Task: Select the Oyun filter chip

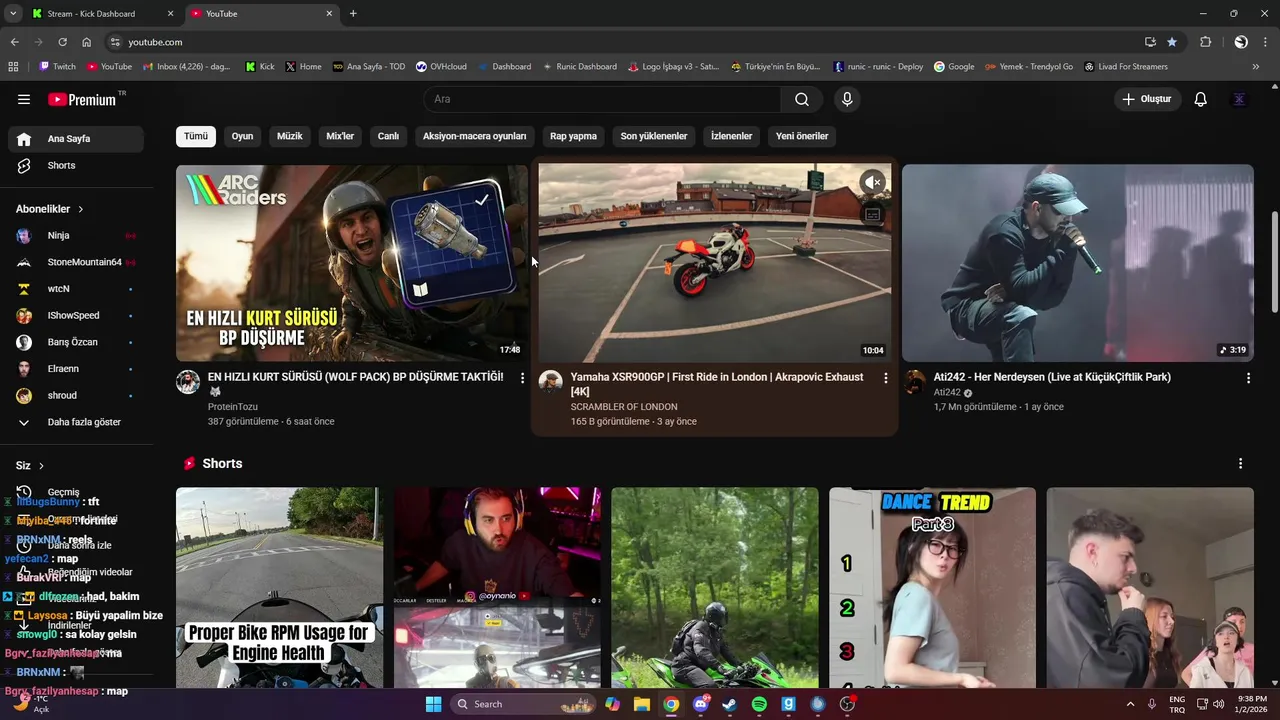Action: click(242, 136)
